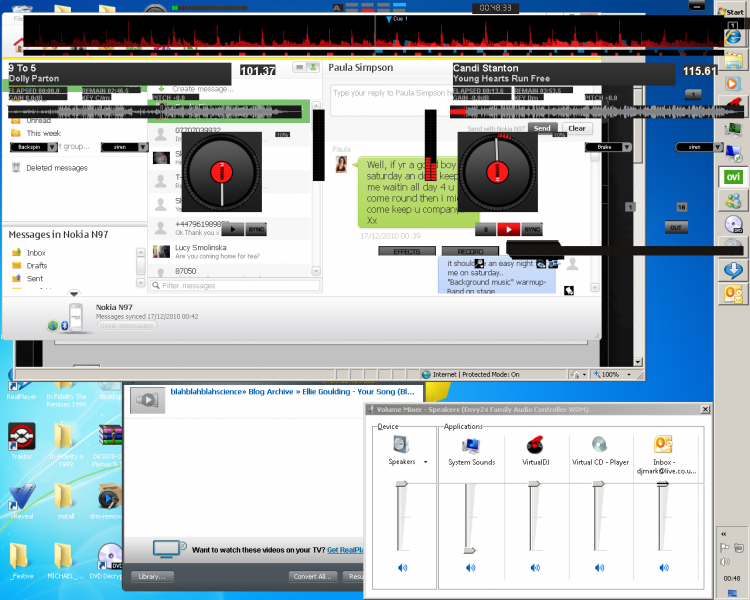Expand the collapse arrow below Nokia N97 folders
This screenshot has width=750, height=600.
(74, 293)
